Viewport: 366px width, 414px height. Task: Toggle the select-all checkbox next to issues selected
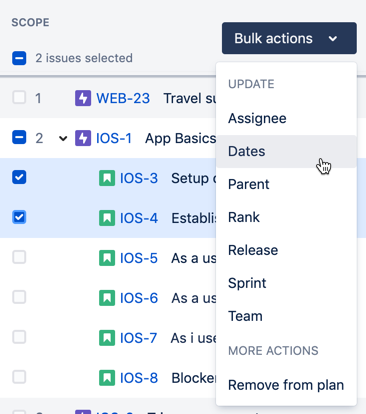[19, 58]
